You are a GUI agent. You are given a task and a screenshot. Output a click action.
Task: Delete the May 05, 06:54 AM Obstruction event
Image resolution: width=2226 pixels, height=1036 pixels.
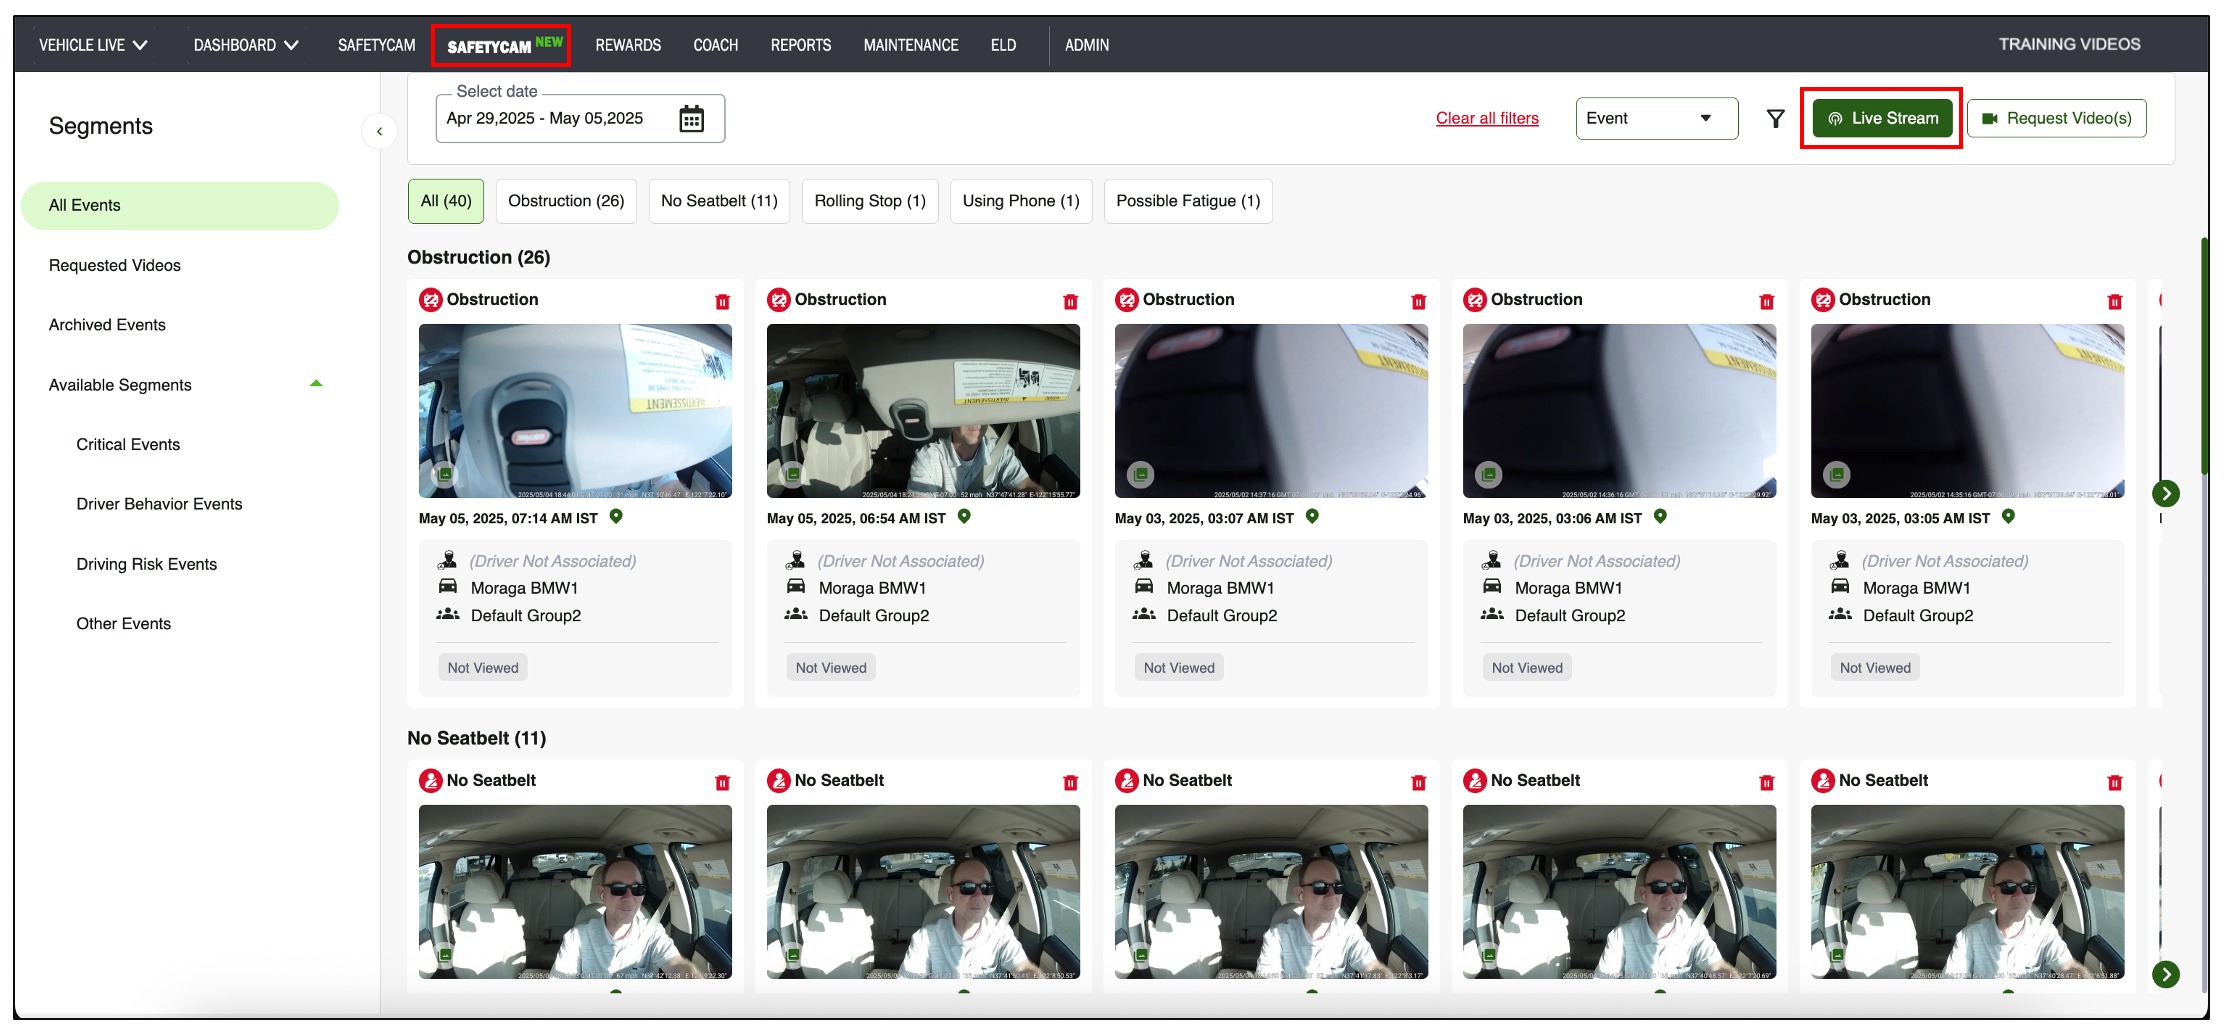(1070, 301)
